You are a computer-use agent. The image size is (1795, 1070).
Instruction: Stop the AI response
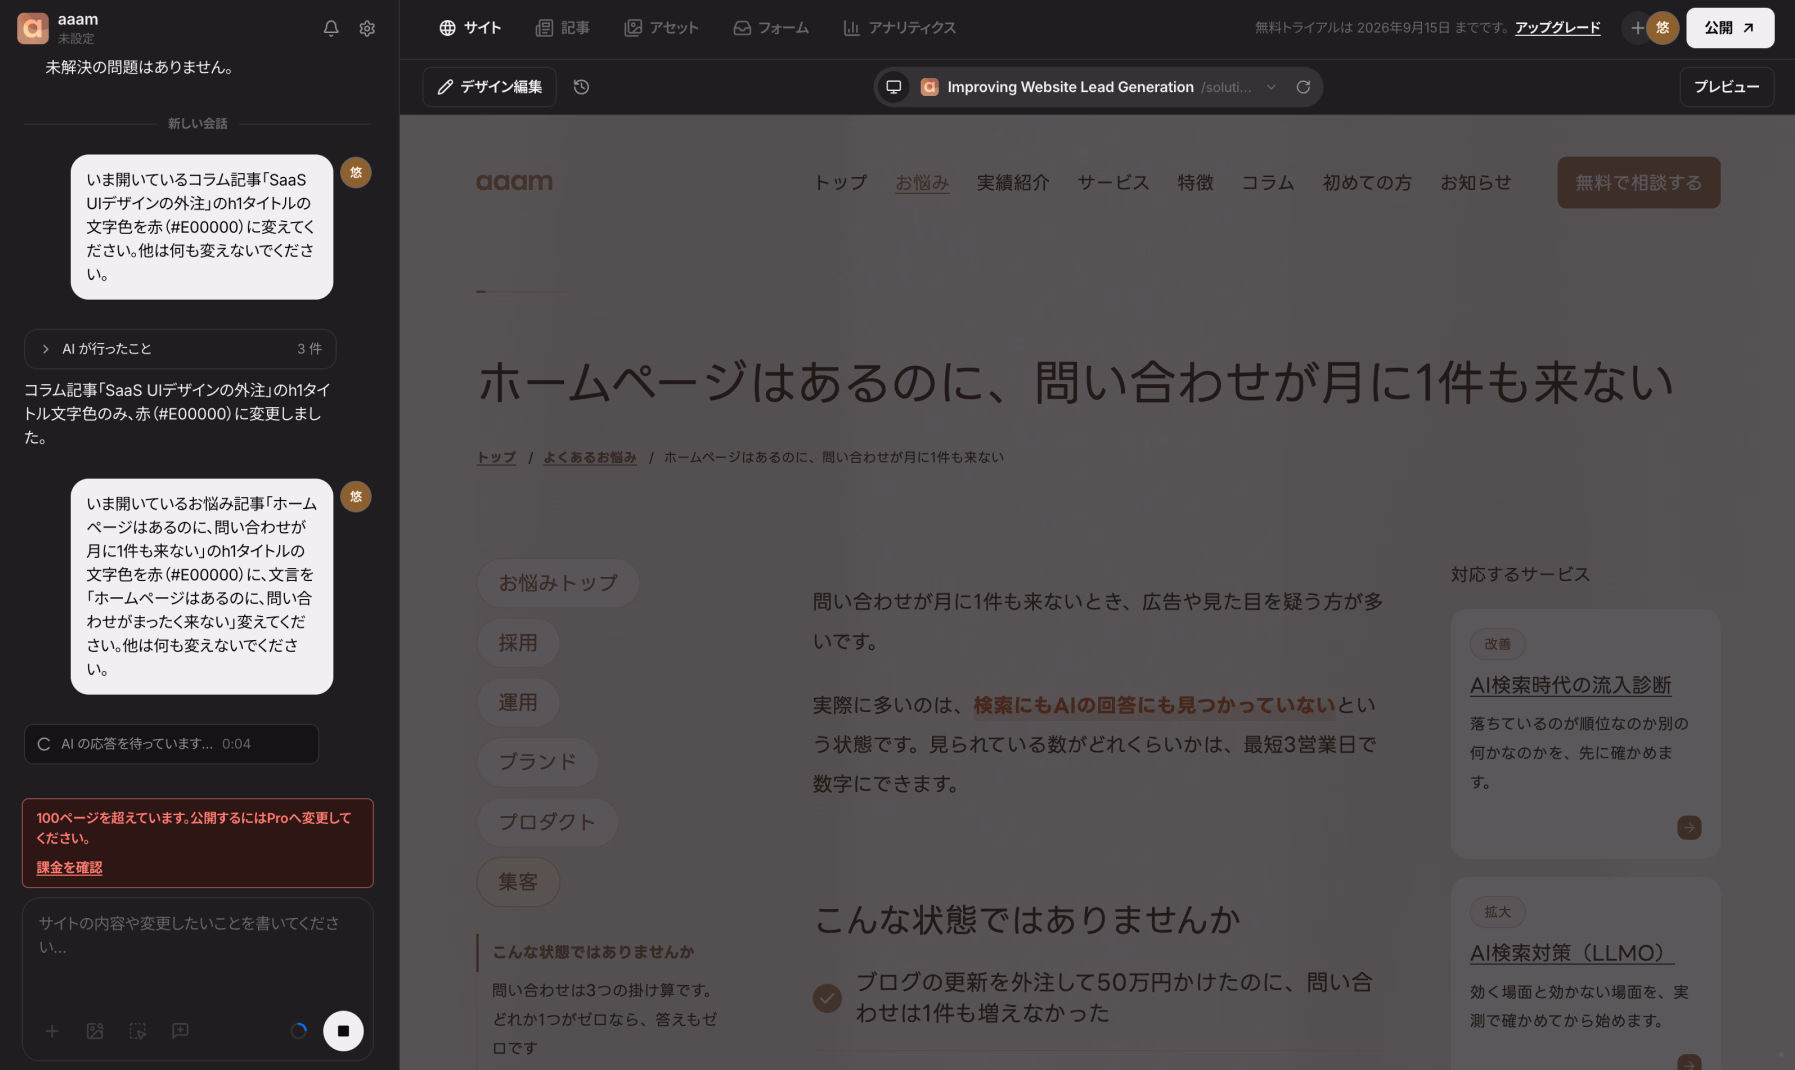343,1031
